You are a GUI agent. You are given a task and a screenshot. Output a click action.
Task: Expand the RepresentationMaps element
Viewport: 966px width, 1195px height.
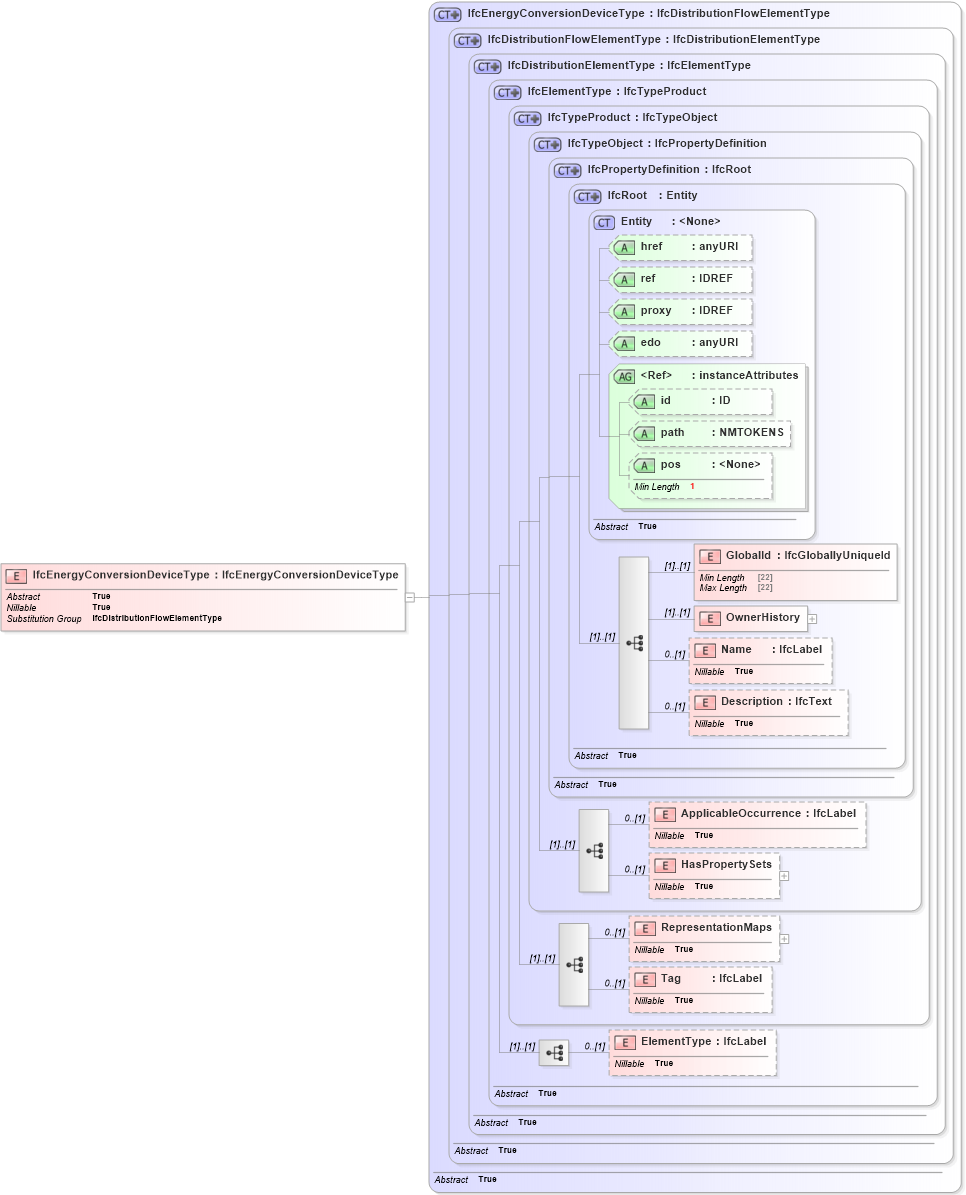tap(784, 939)
